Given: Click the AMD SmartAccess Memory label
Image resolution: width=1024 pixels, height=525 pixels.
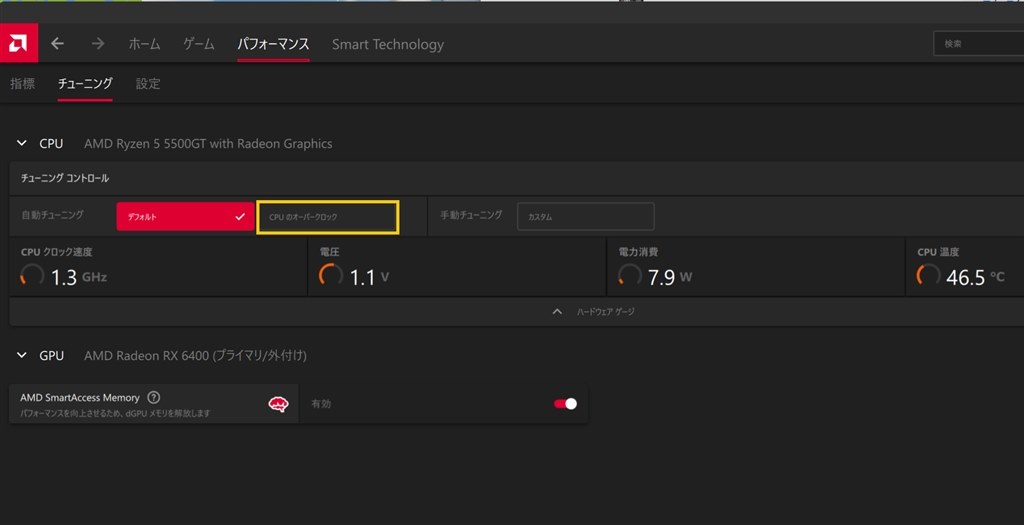Looking at the screenshot, I should click(x=80, y=398).
